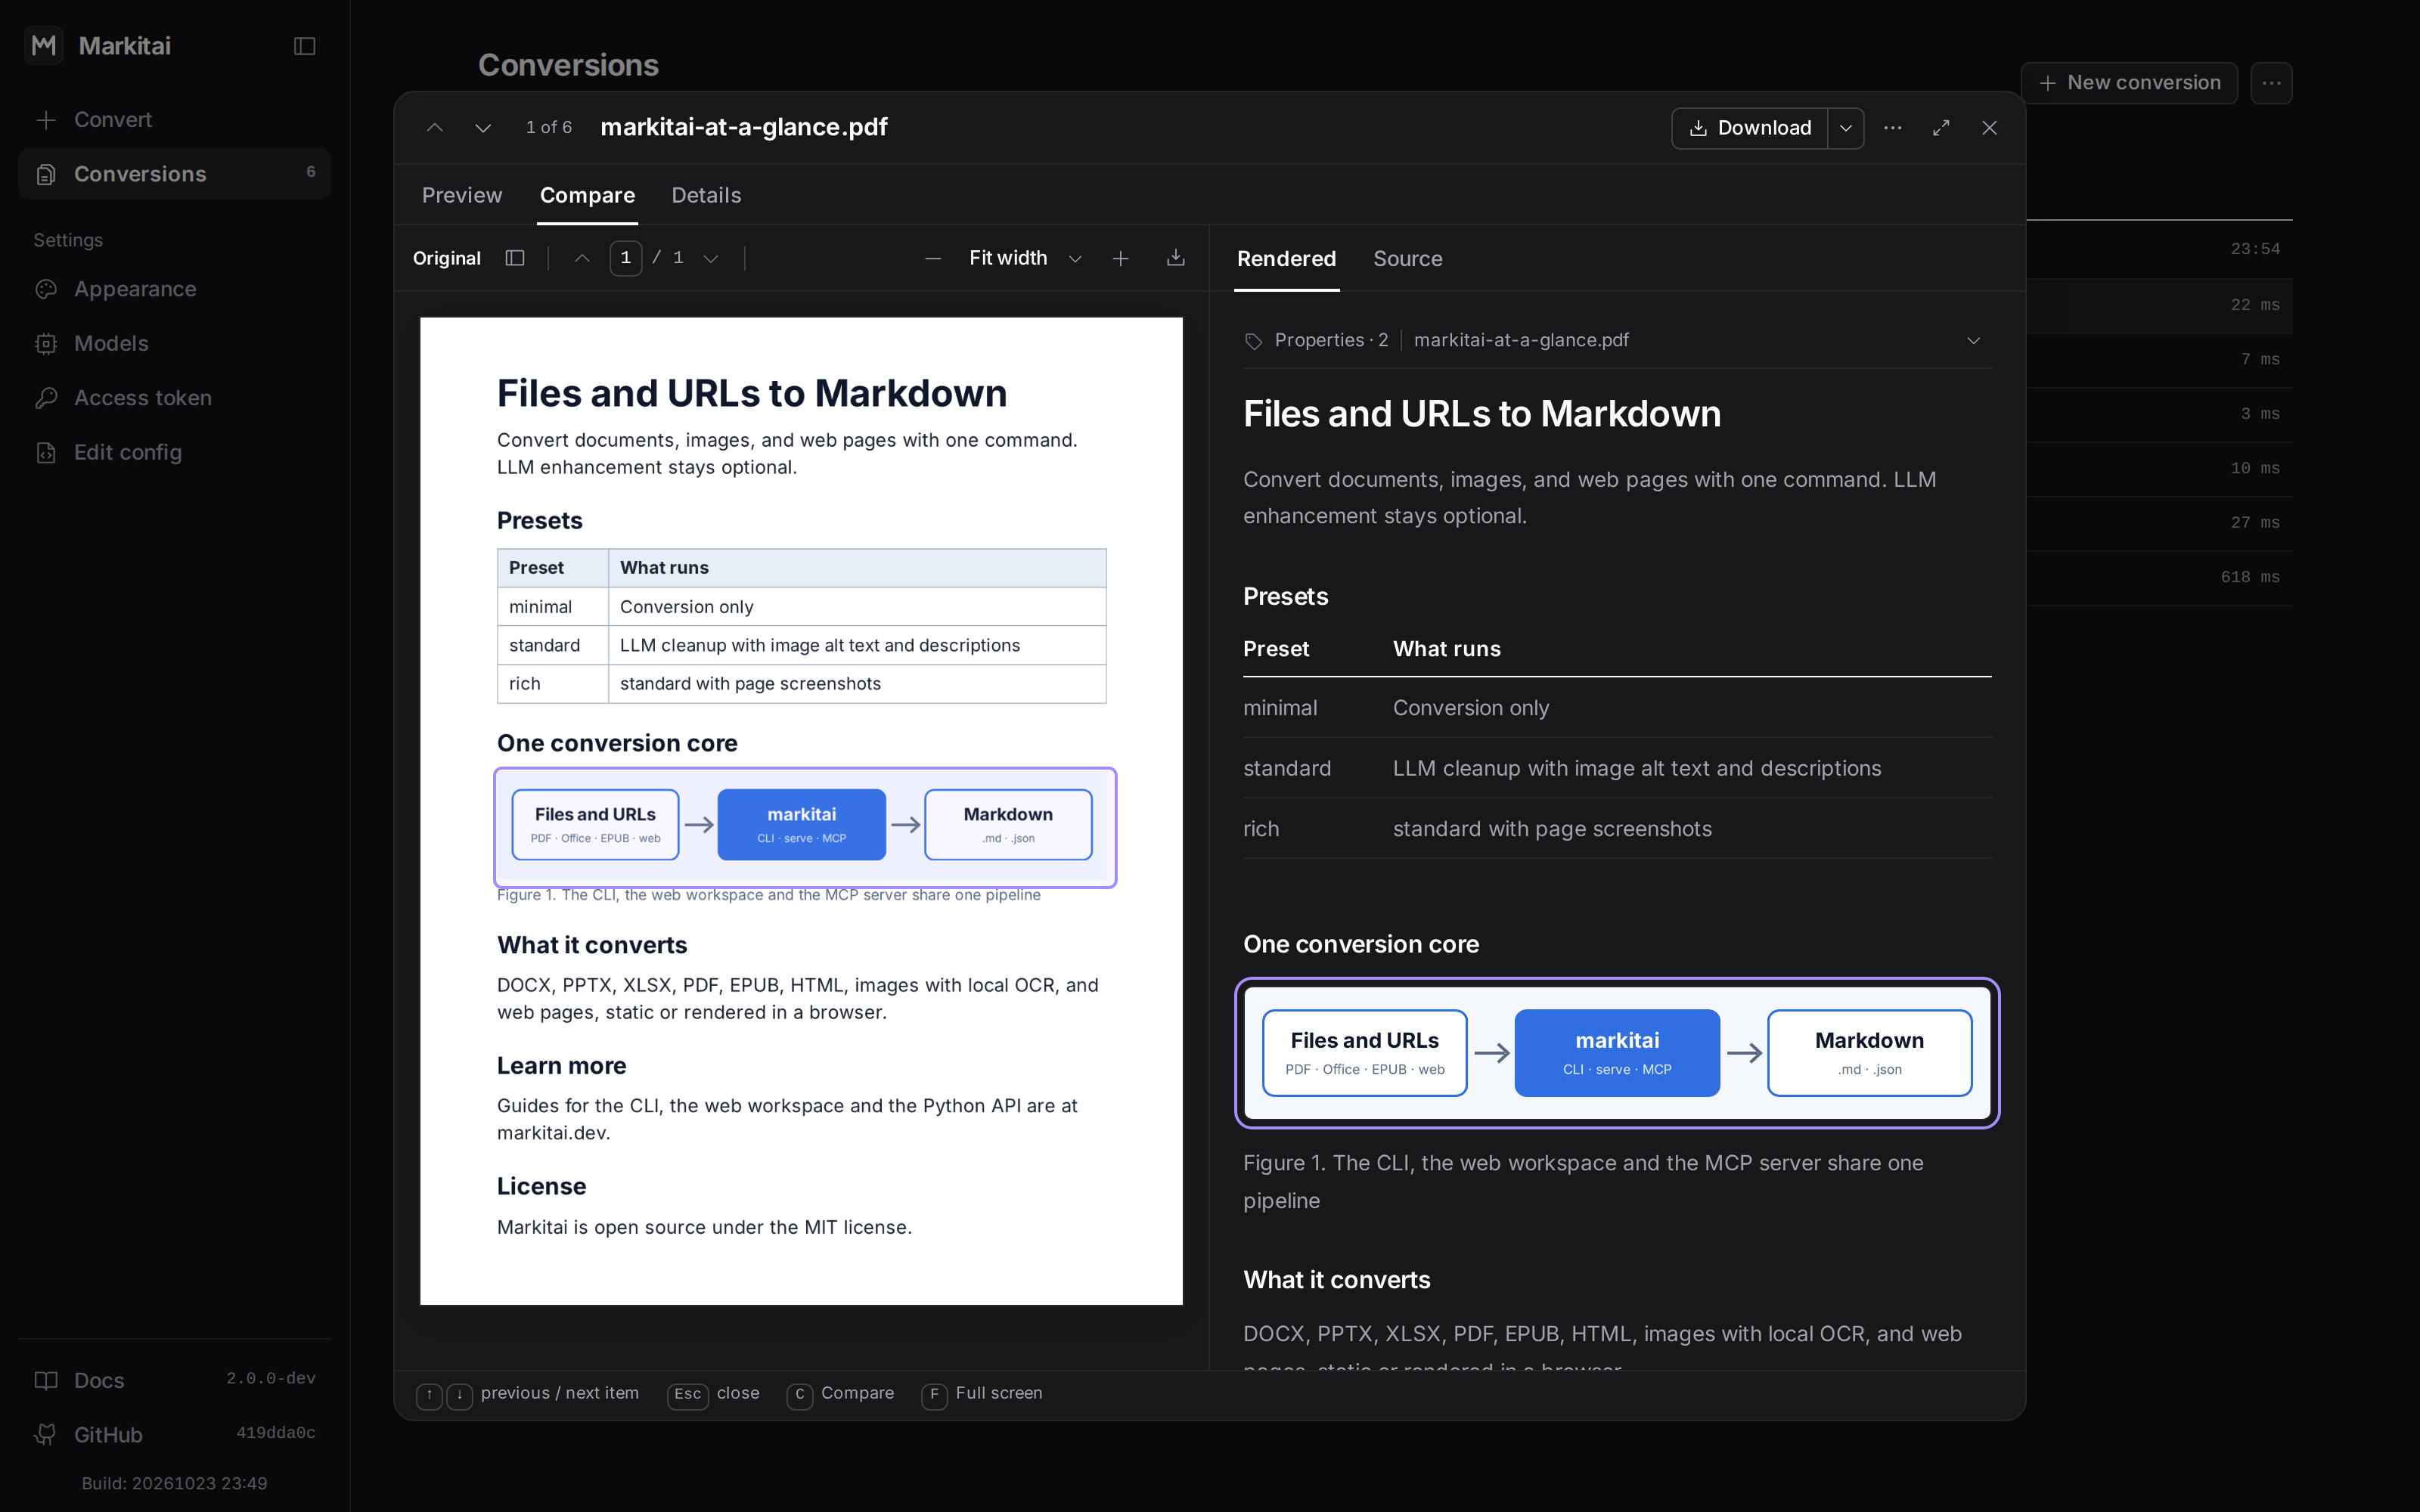Open Edit config
Screen dimensions: 2420x1512
174,452
